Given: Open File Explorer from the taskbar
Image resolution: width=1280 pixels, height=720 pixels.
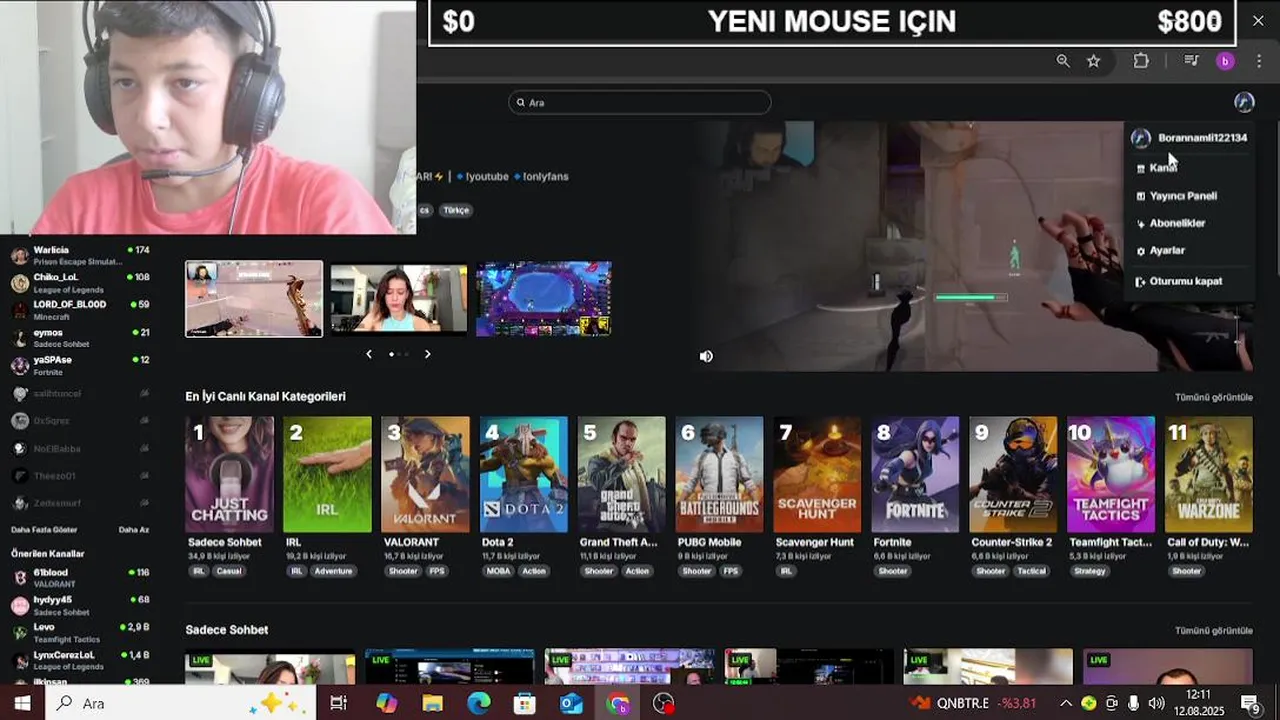Looking at the screenshot, I should click(432, 703).
